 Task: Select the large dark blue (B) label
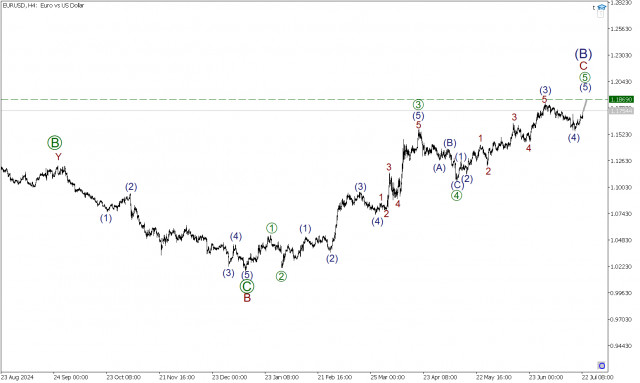pos(583,54)
